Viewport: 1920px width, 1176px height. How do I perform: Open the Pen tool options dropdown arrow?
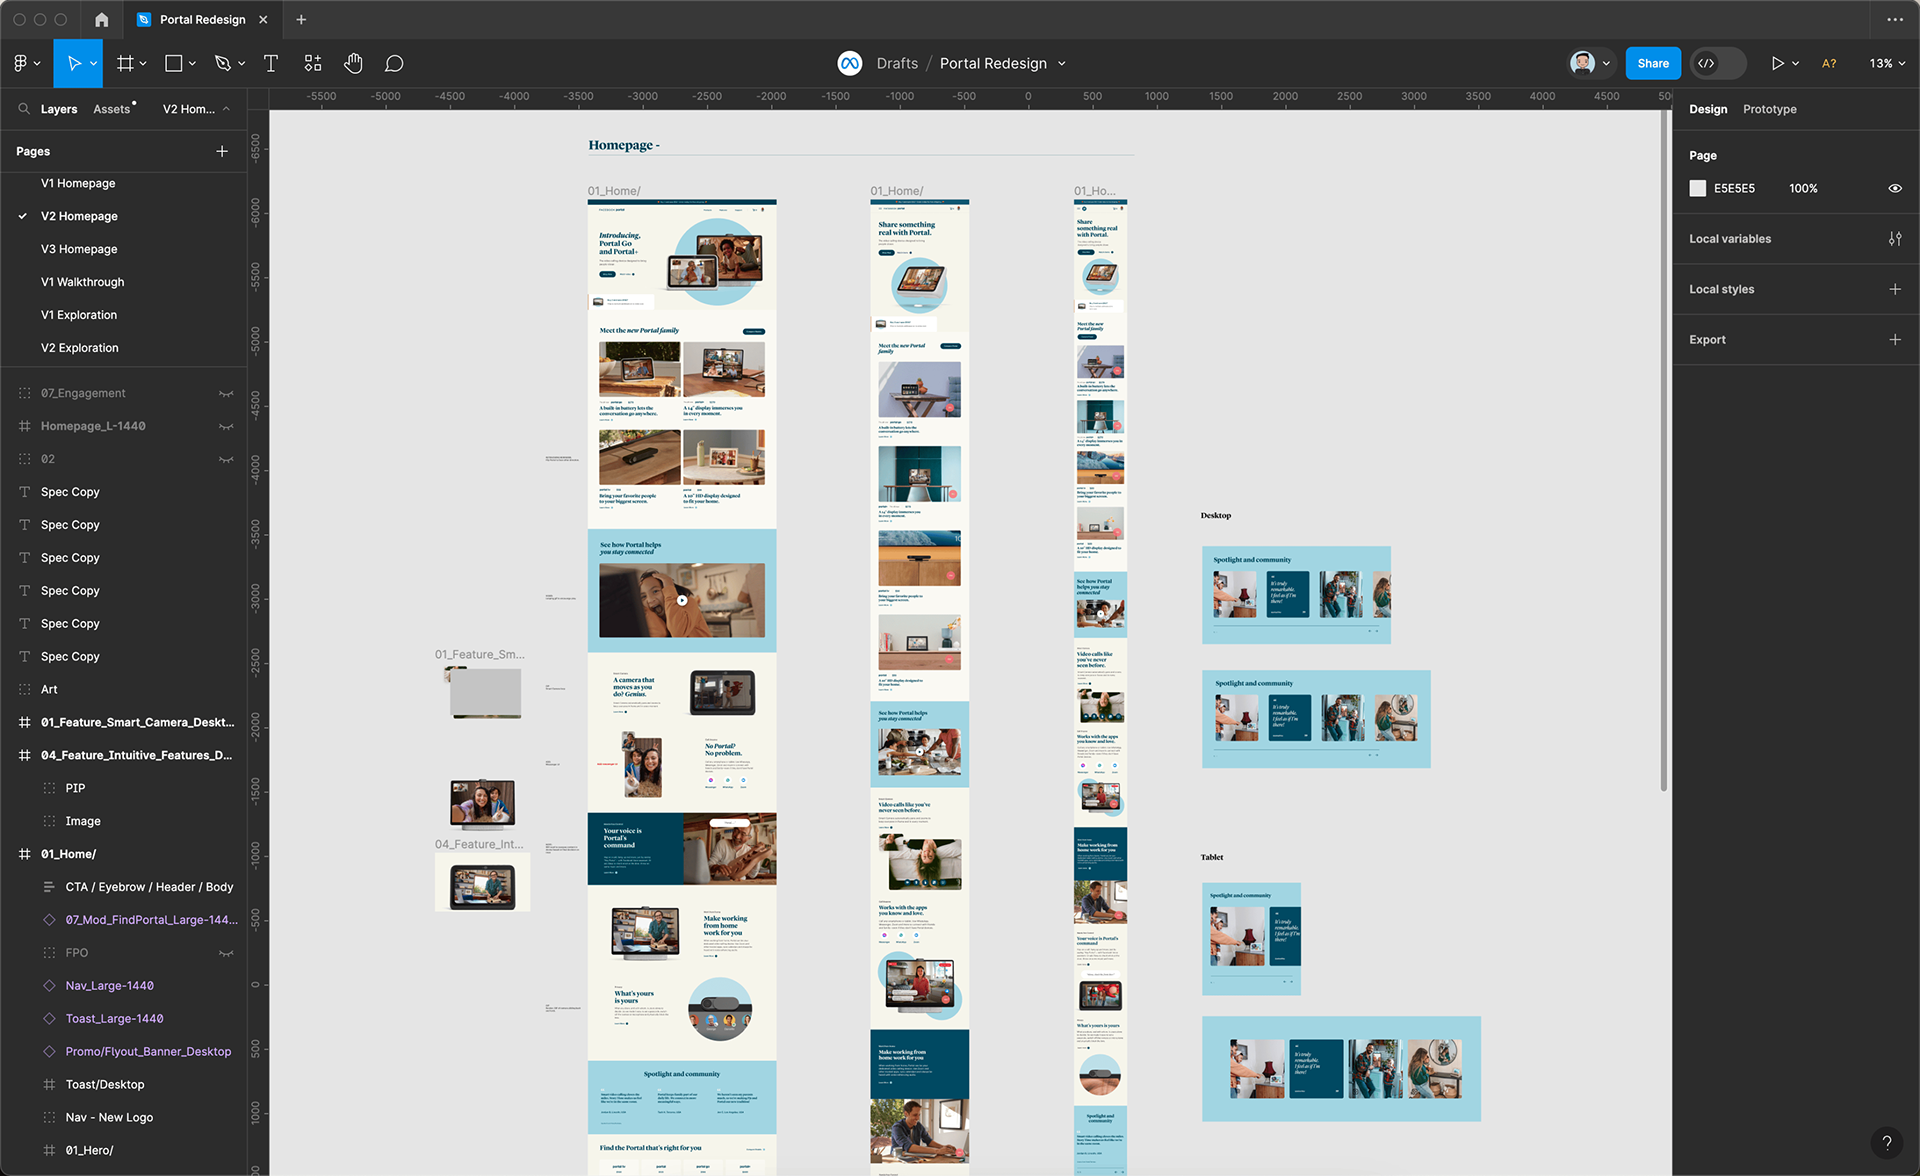click(241, 63)
